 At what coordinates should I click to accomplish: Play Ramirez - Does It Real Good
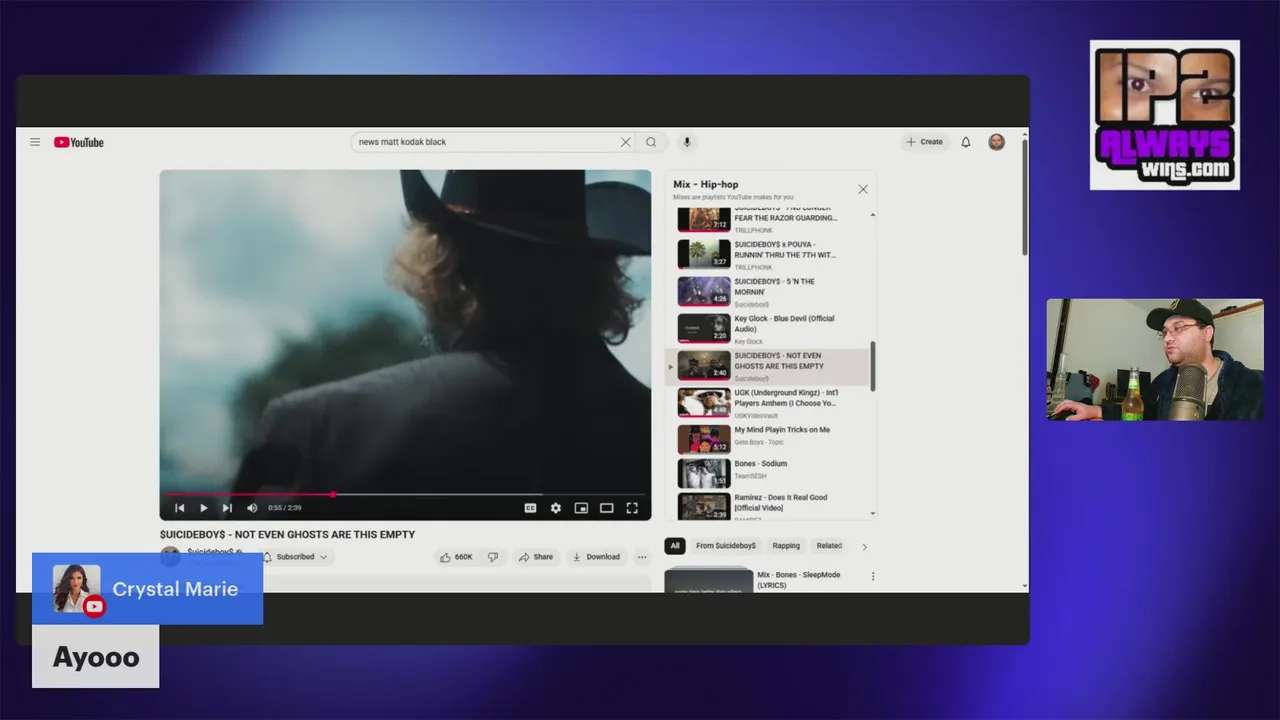click(x=770, y=506)
